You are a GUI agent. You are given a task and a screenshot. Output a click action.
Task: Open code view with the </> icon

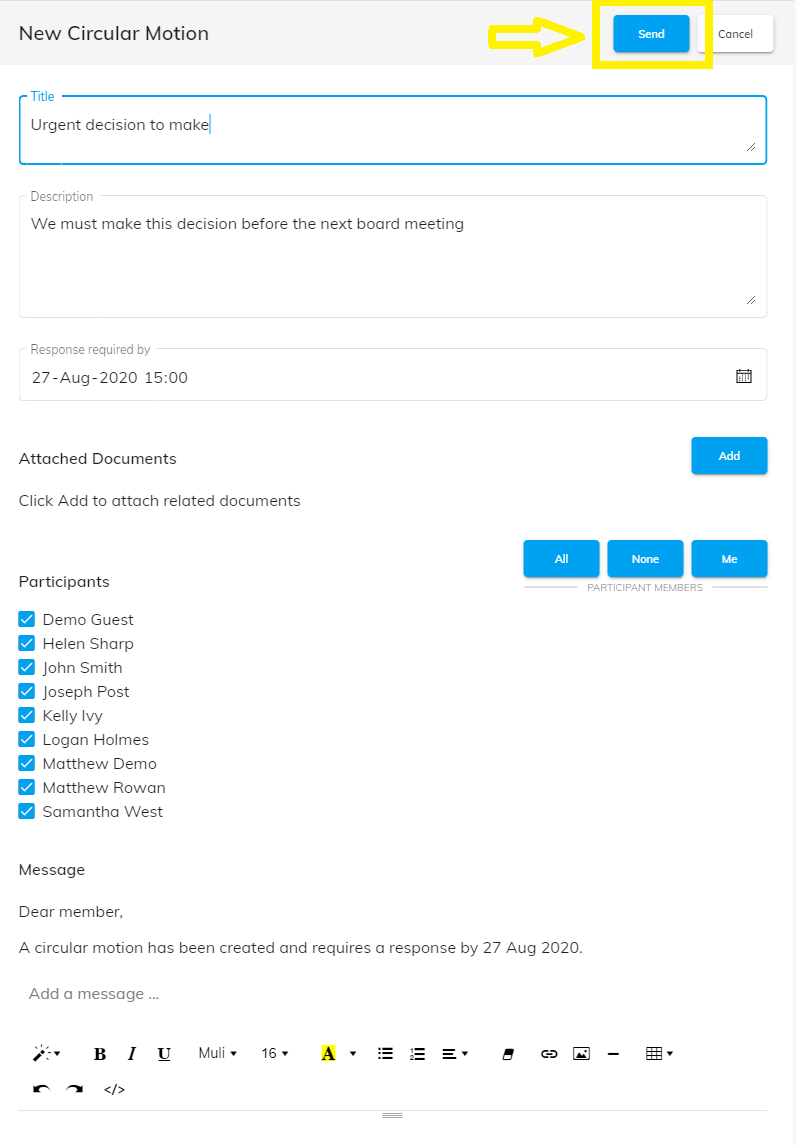coord(114,1089)
